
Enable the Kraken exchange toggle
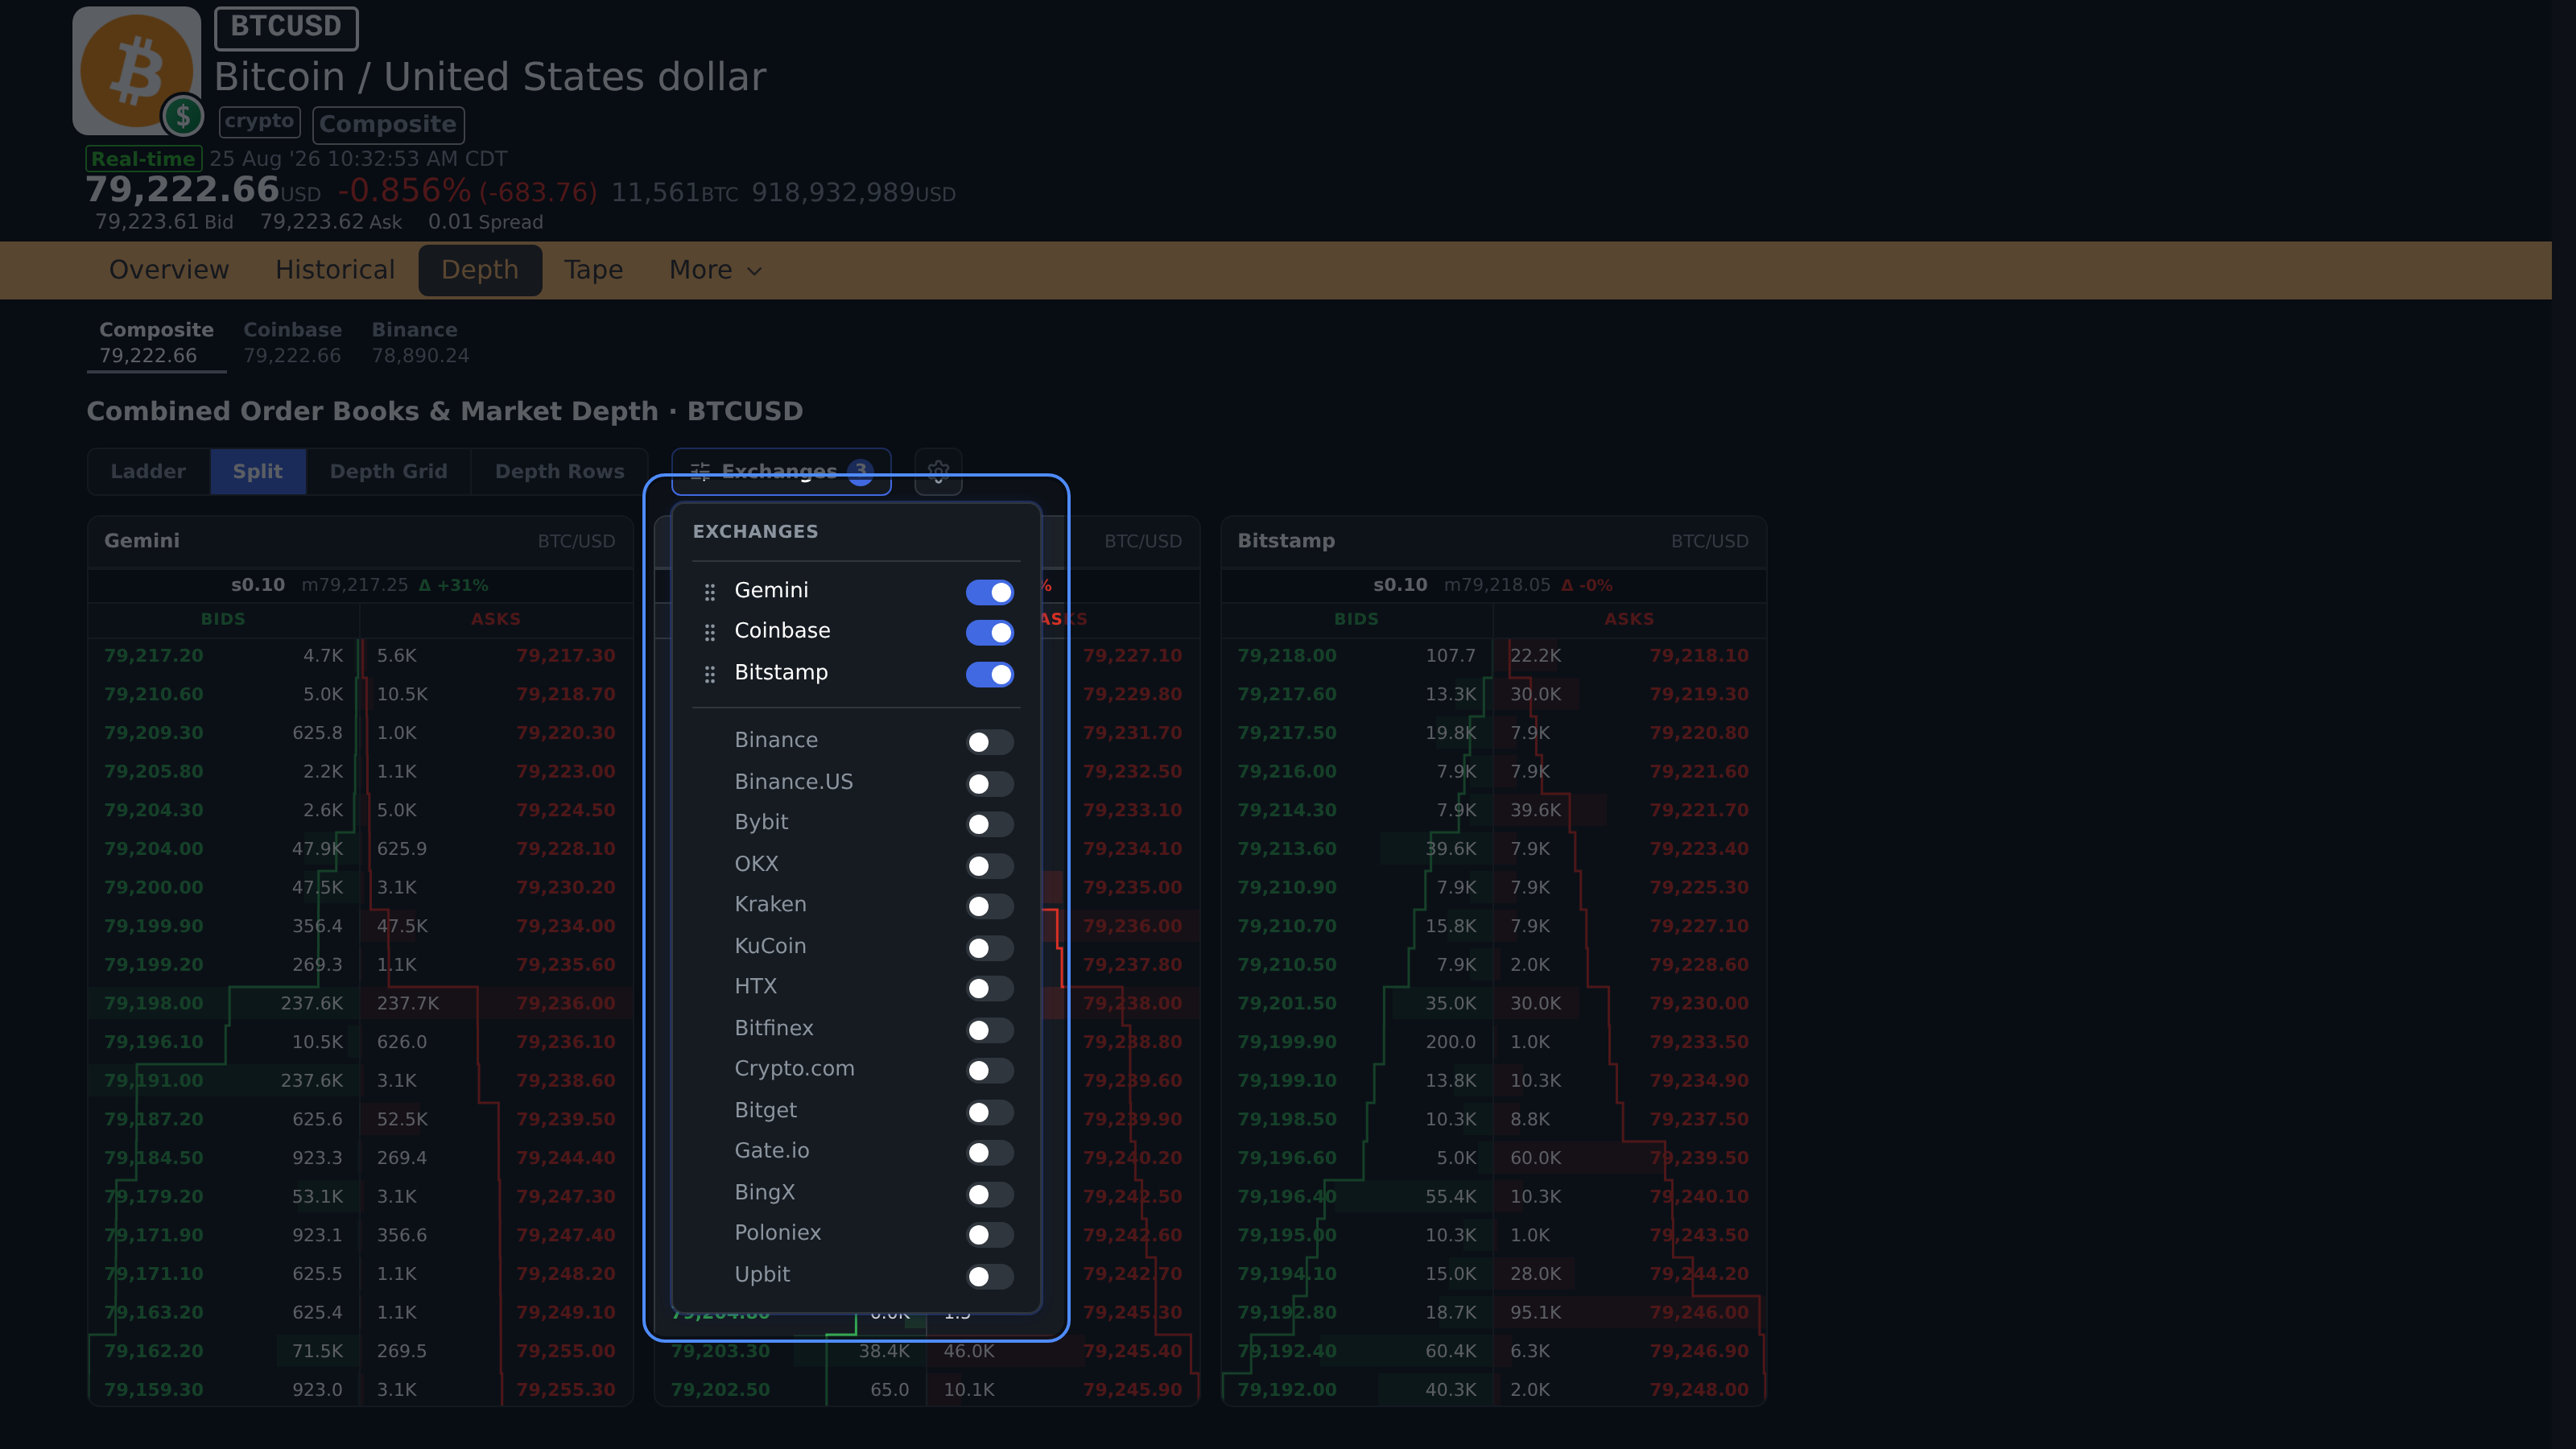pos(989,906)
